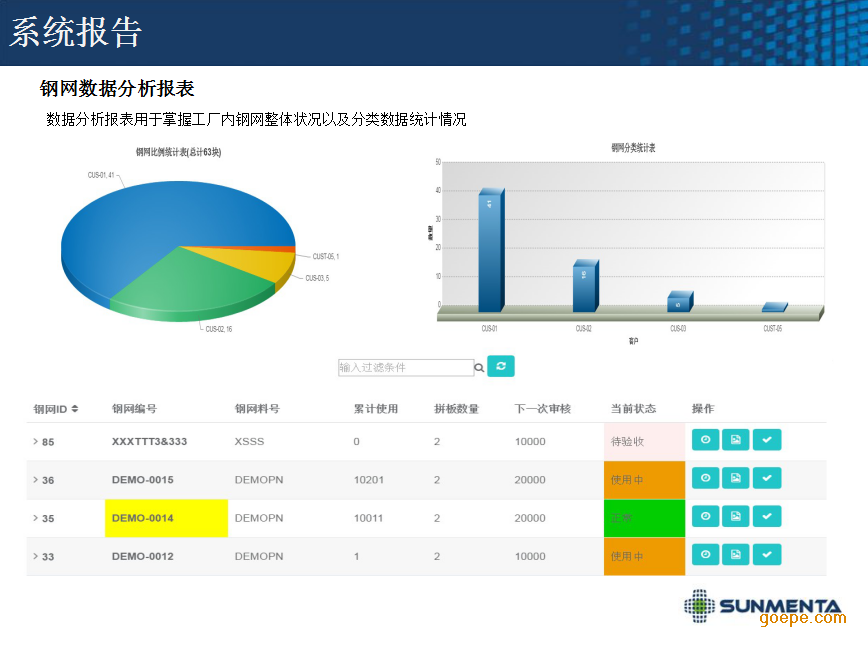Click eye icon in DEMO-0012 row
Image resolution: width=868 pixels, height=649 pixels.
click(705, 555)
